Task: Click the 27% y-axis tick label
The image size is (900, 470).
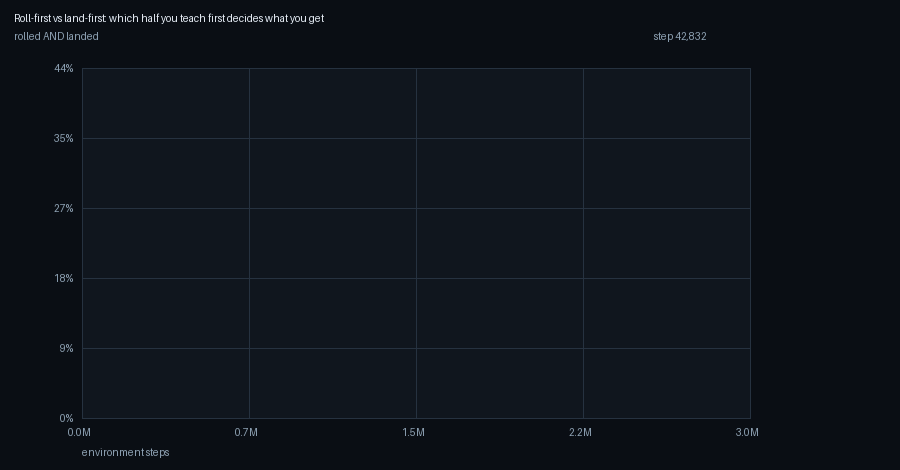Action: 64,208
